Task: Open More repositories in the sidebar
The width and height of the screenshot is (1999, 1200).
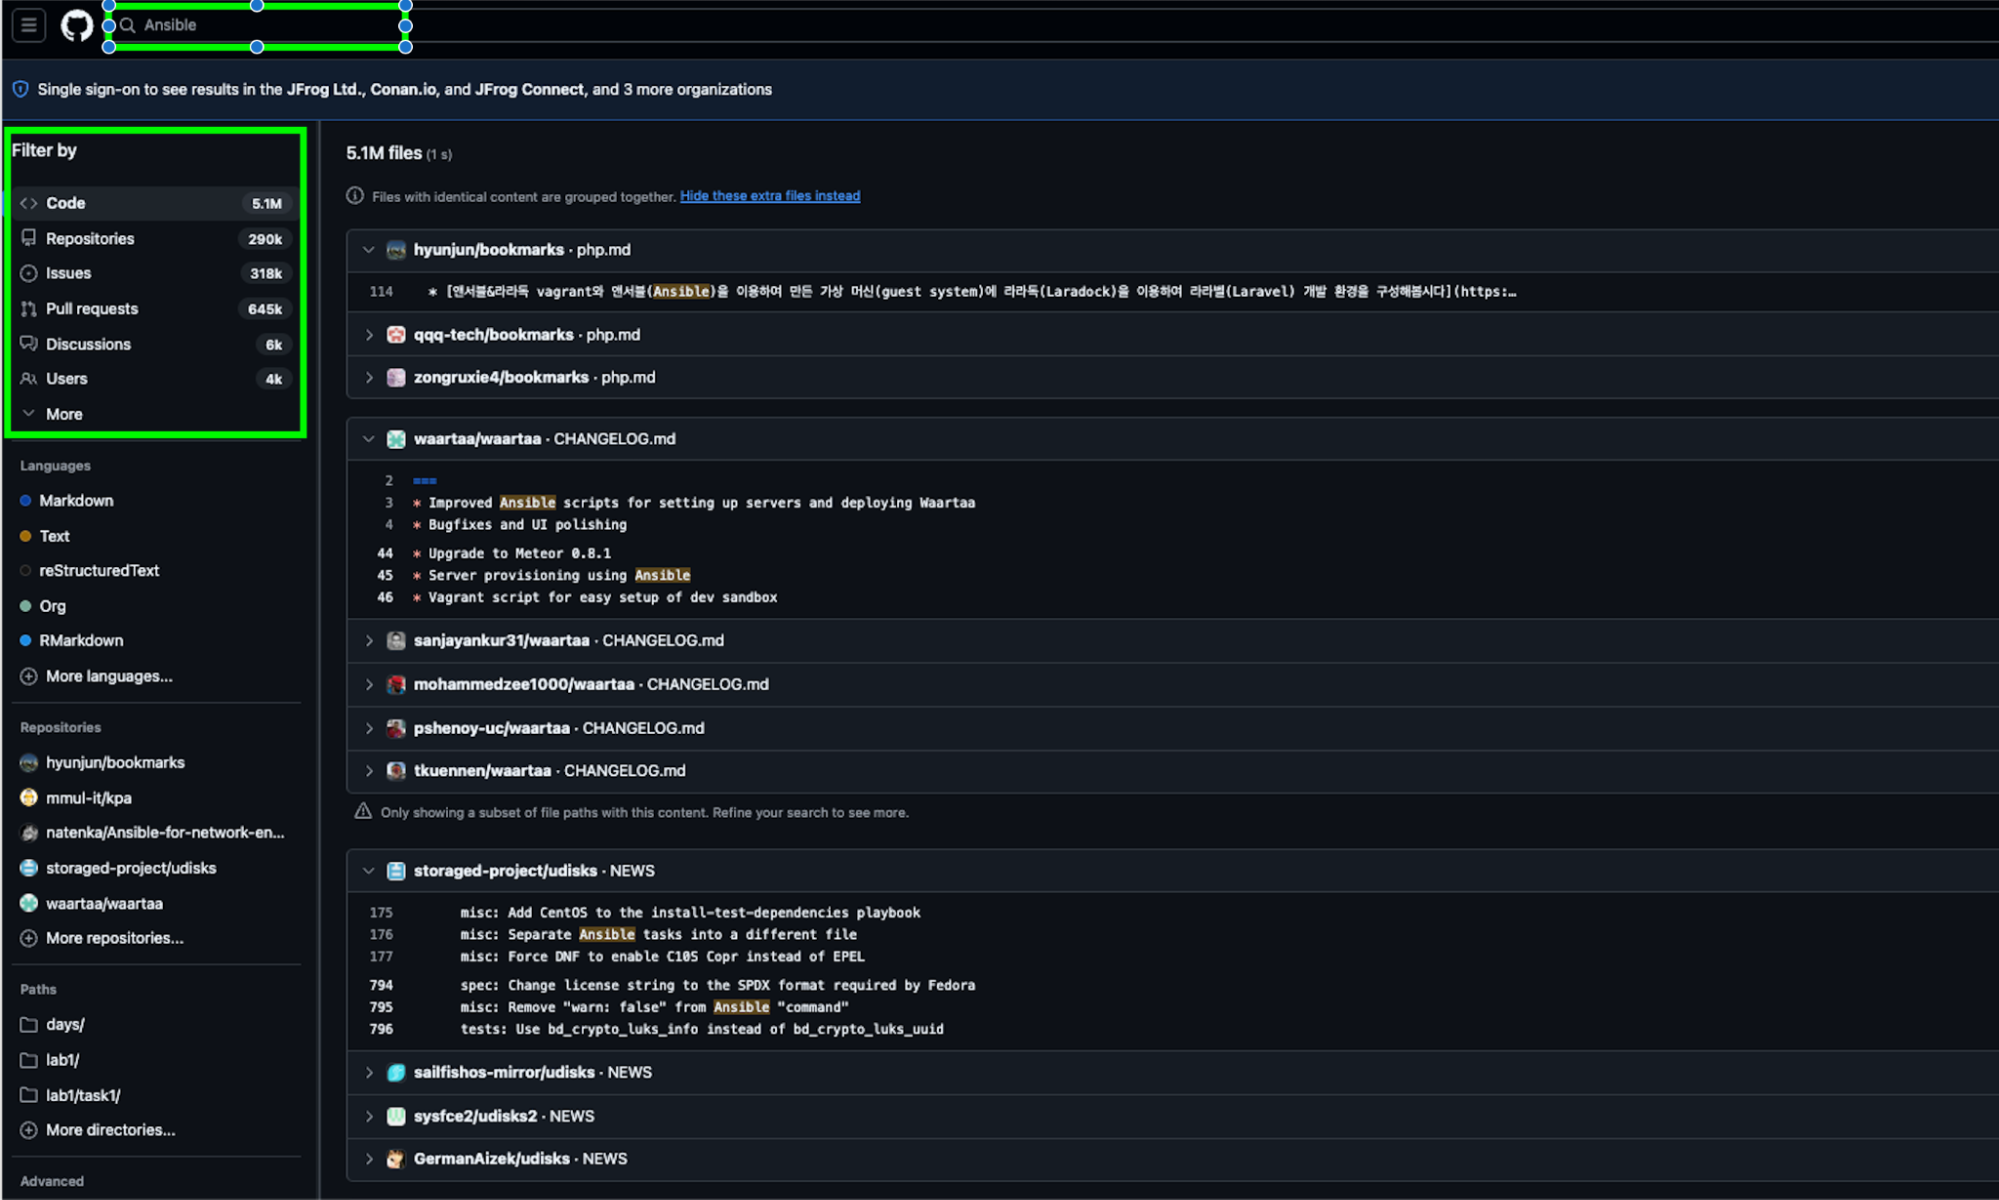Action: click(x=115, y=937)
